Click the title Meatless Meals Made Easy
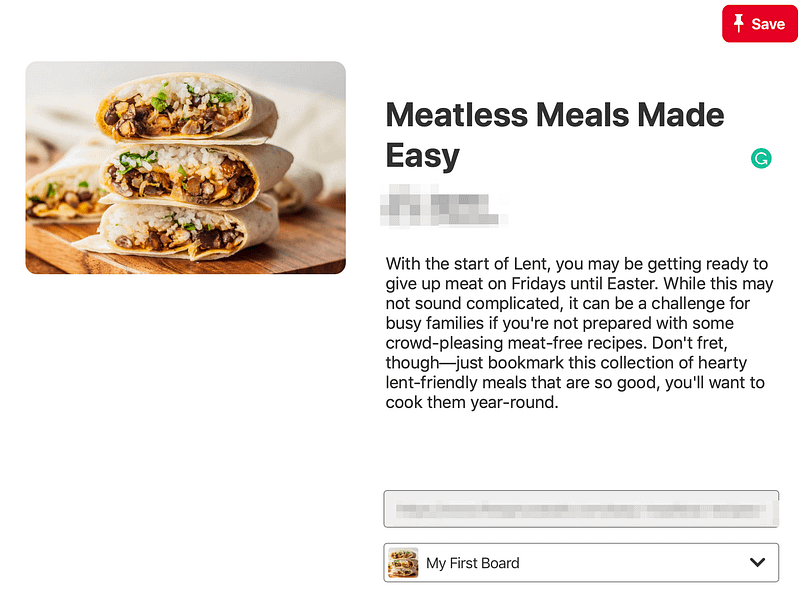Viewport: 800px width, 589px height. pos(555,135)
